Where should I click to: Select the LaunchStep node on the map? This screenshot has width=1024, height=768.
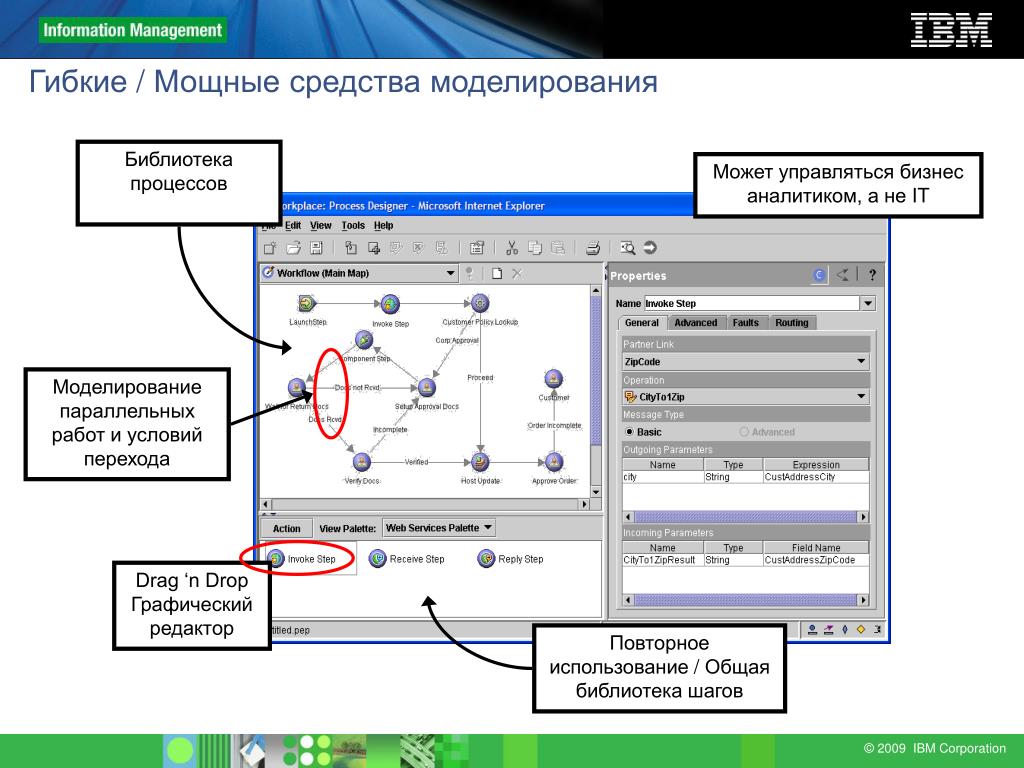(307, 303)
